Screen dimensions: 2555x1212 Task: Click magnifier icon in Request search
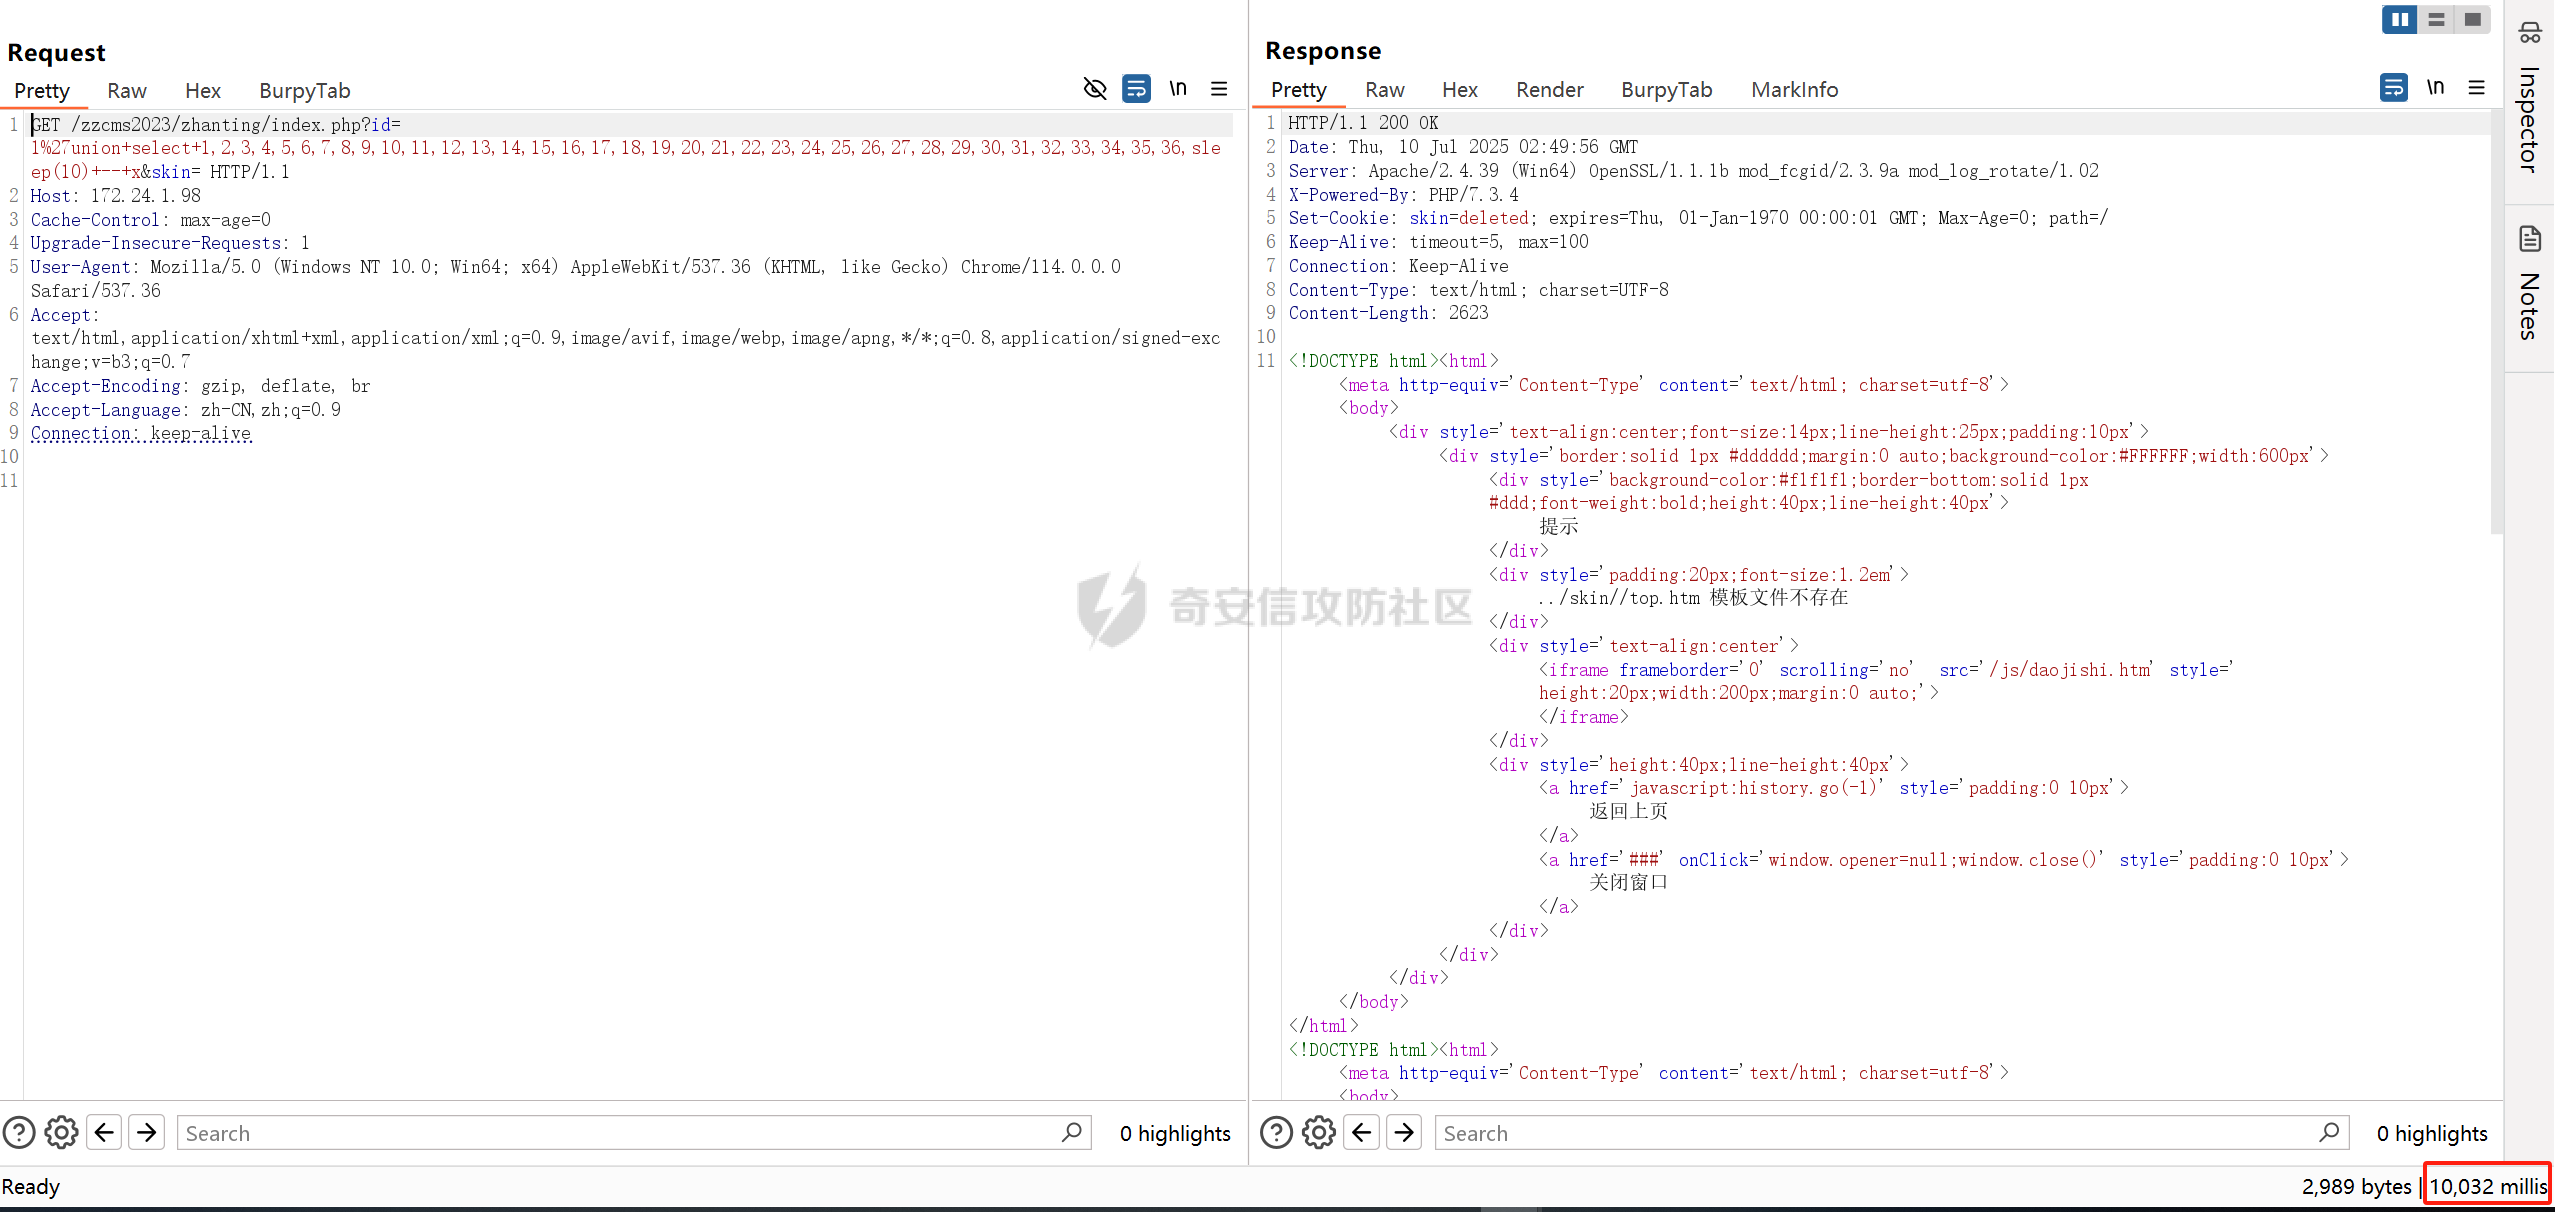[x=1072, y=1132]
